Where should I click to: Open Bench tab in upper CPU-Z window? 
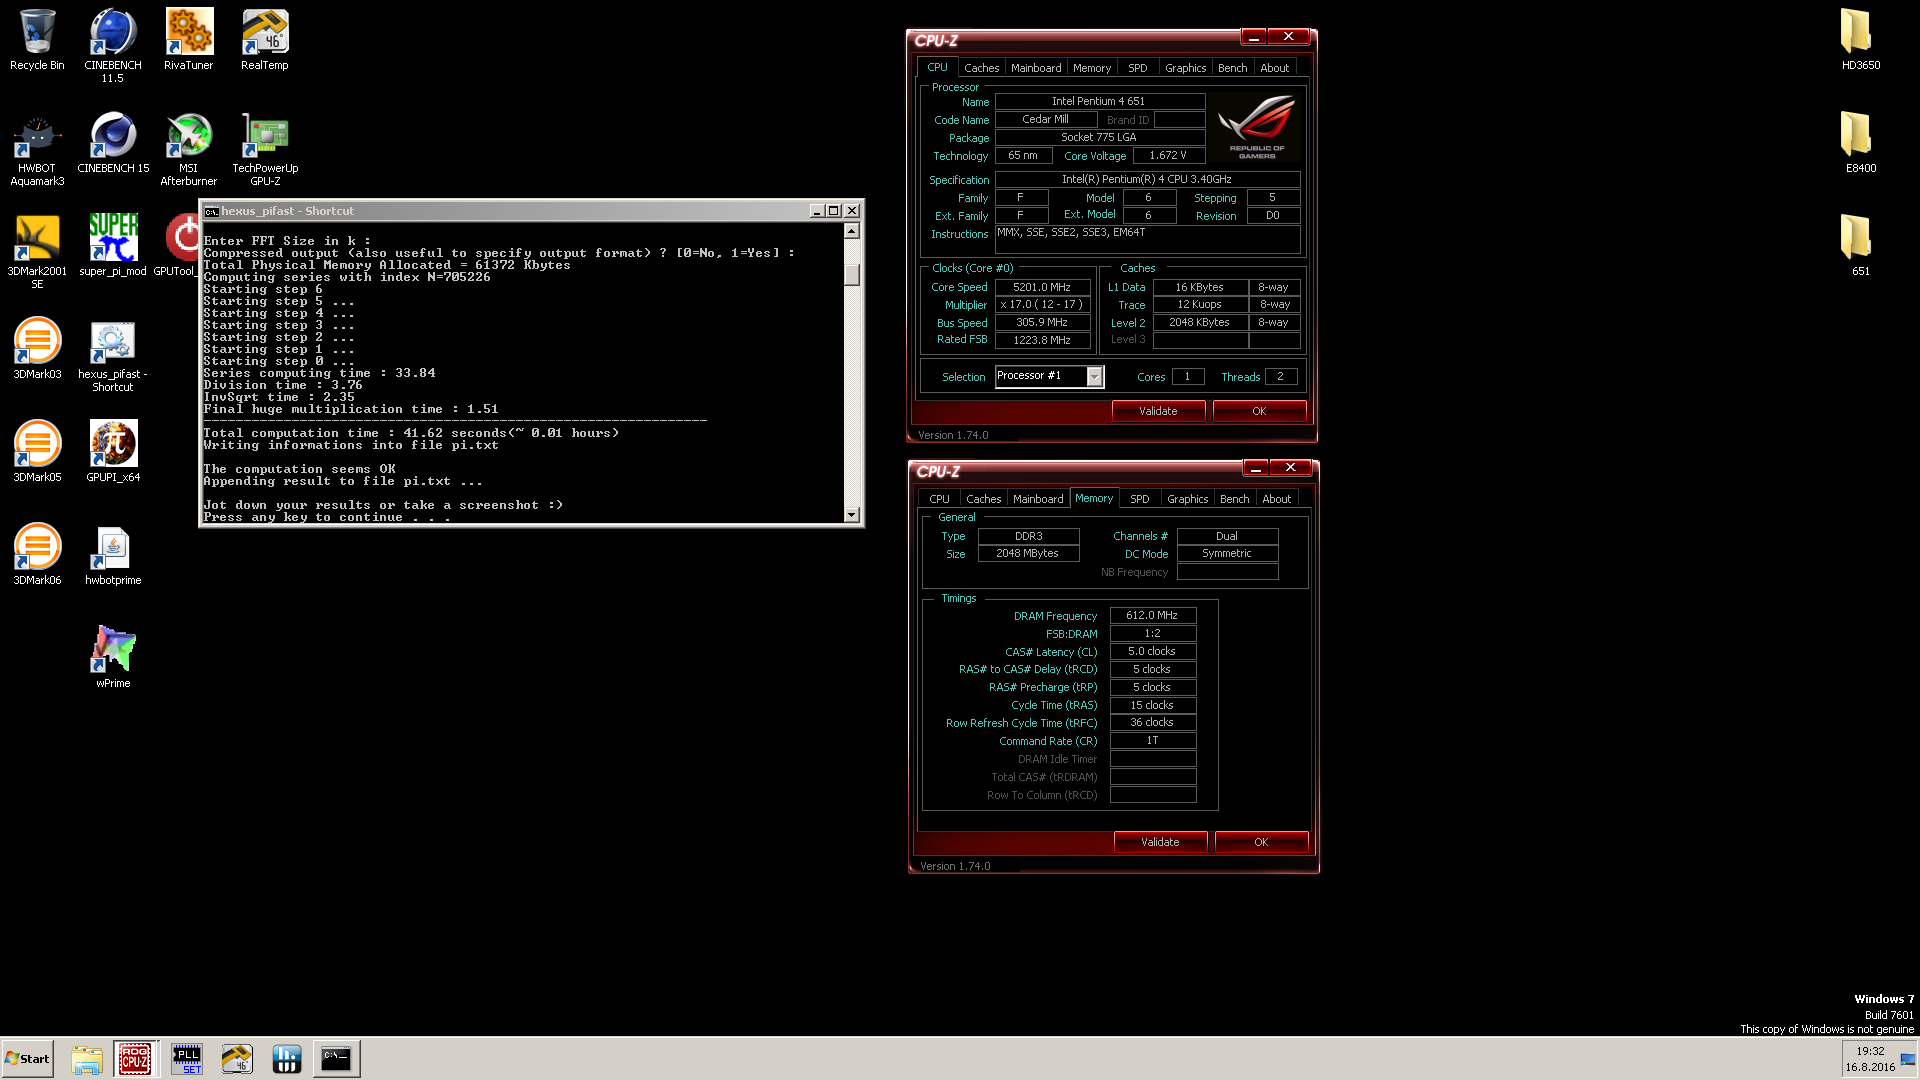point(1232,68)
